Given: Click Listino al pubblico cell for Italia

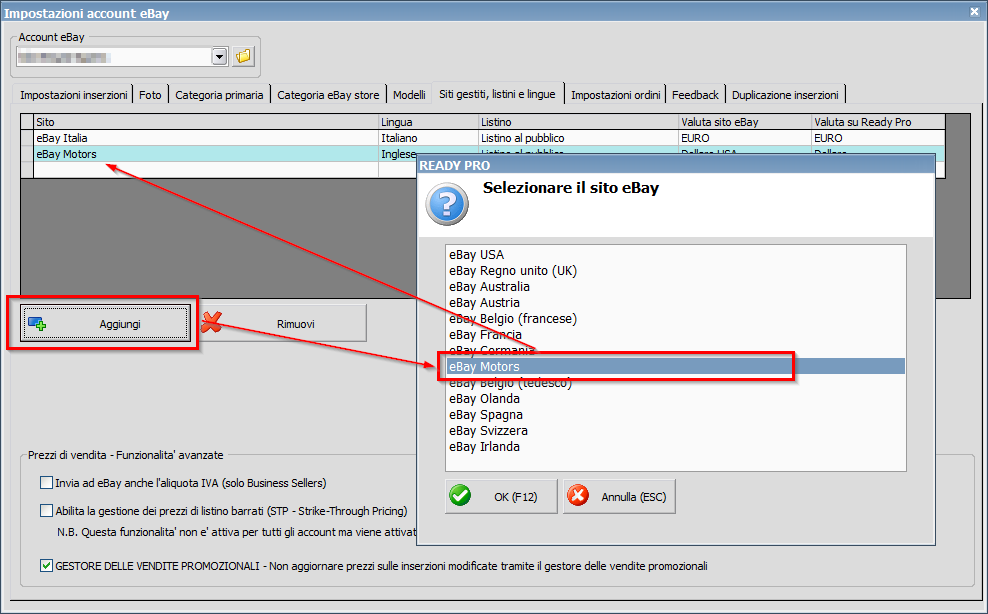Looking at the screenshot, I should click(x=578, y=138).
